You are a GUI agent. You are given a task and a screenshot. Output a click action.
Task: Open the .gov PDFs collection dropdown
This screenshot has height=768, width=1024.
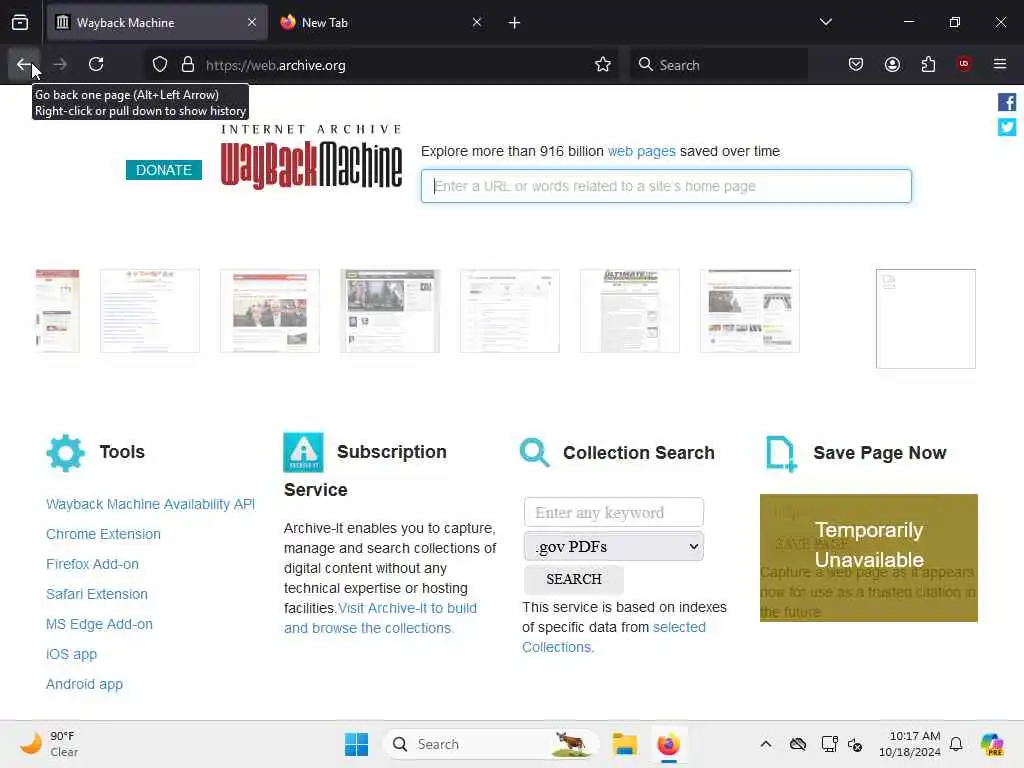click(x=614, y=547)
